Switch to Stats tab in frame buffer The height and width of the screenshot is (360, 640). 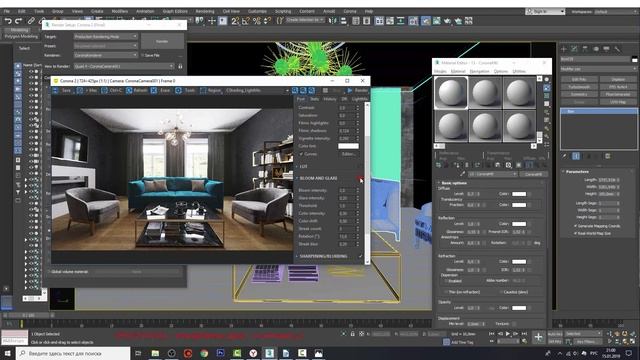coord(314,99)
